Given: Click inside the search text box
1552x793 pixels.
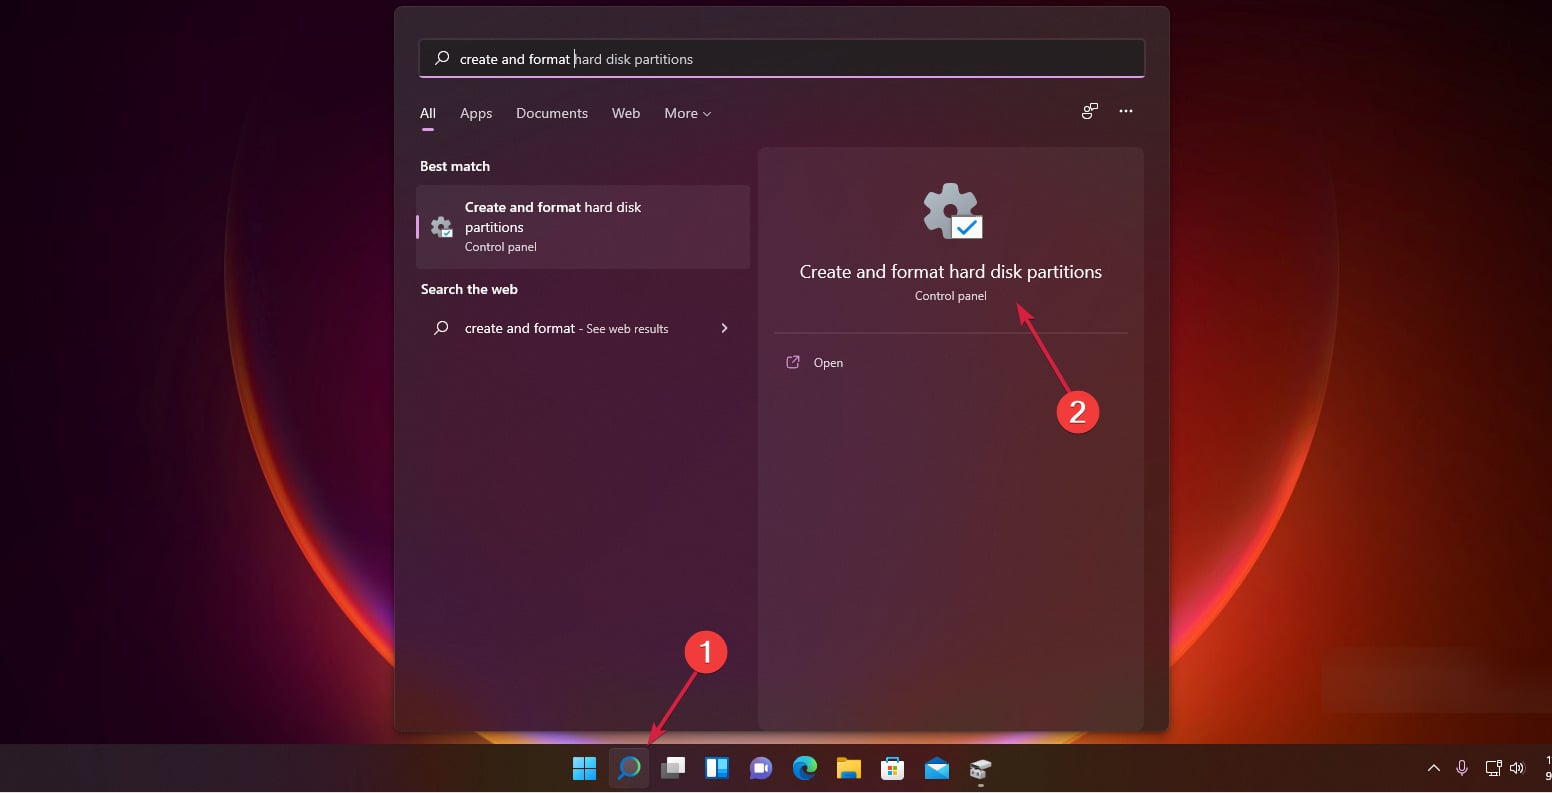Looking at the screenshot, I should pos(781,59).
